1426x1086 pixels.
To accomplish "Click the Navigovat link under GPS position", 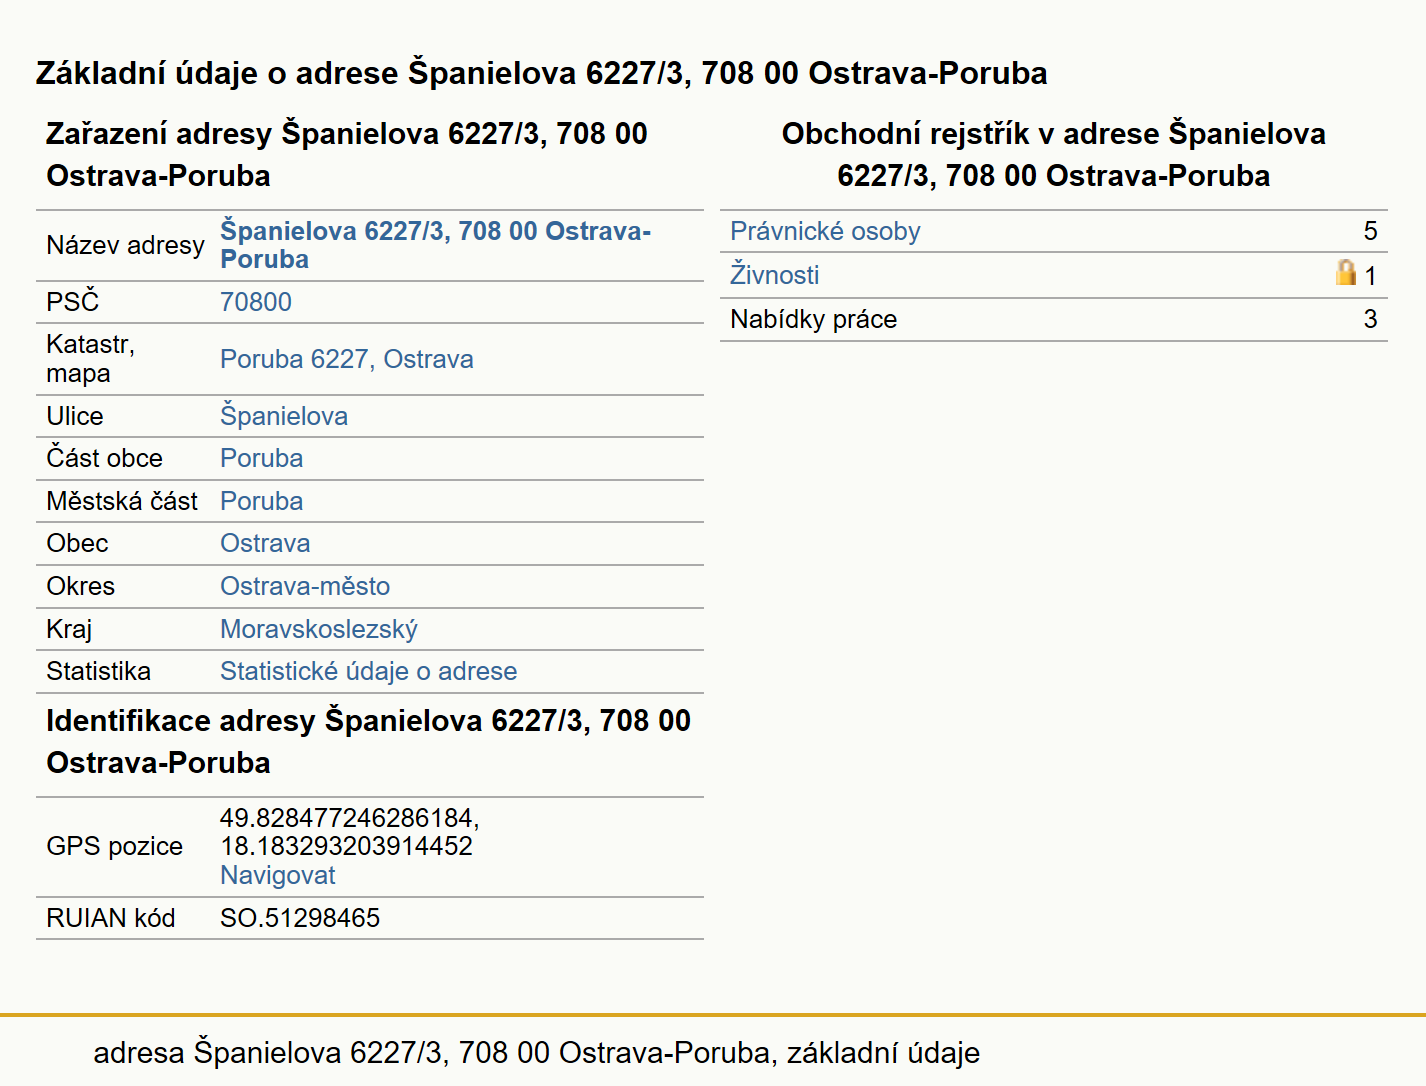I will (x=278, y=875).
